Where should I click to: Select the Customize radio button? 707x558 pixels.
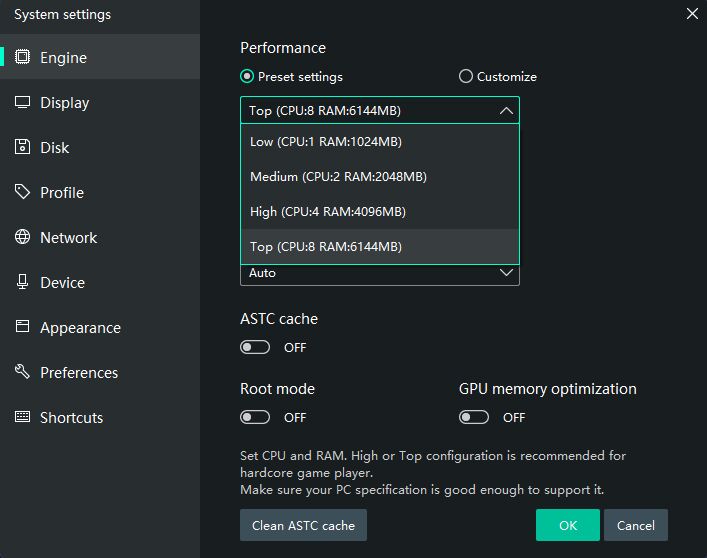(466, 76)
